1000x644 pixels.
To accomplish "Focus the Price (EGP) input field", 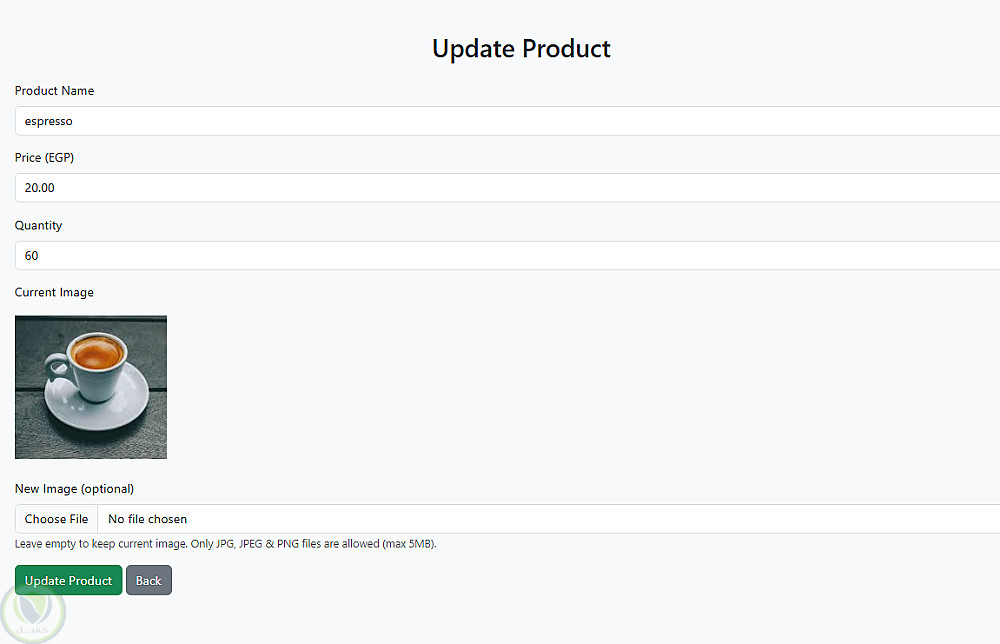I will 508,188.
